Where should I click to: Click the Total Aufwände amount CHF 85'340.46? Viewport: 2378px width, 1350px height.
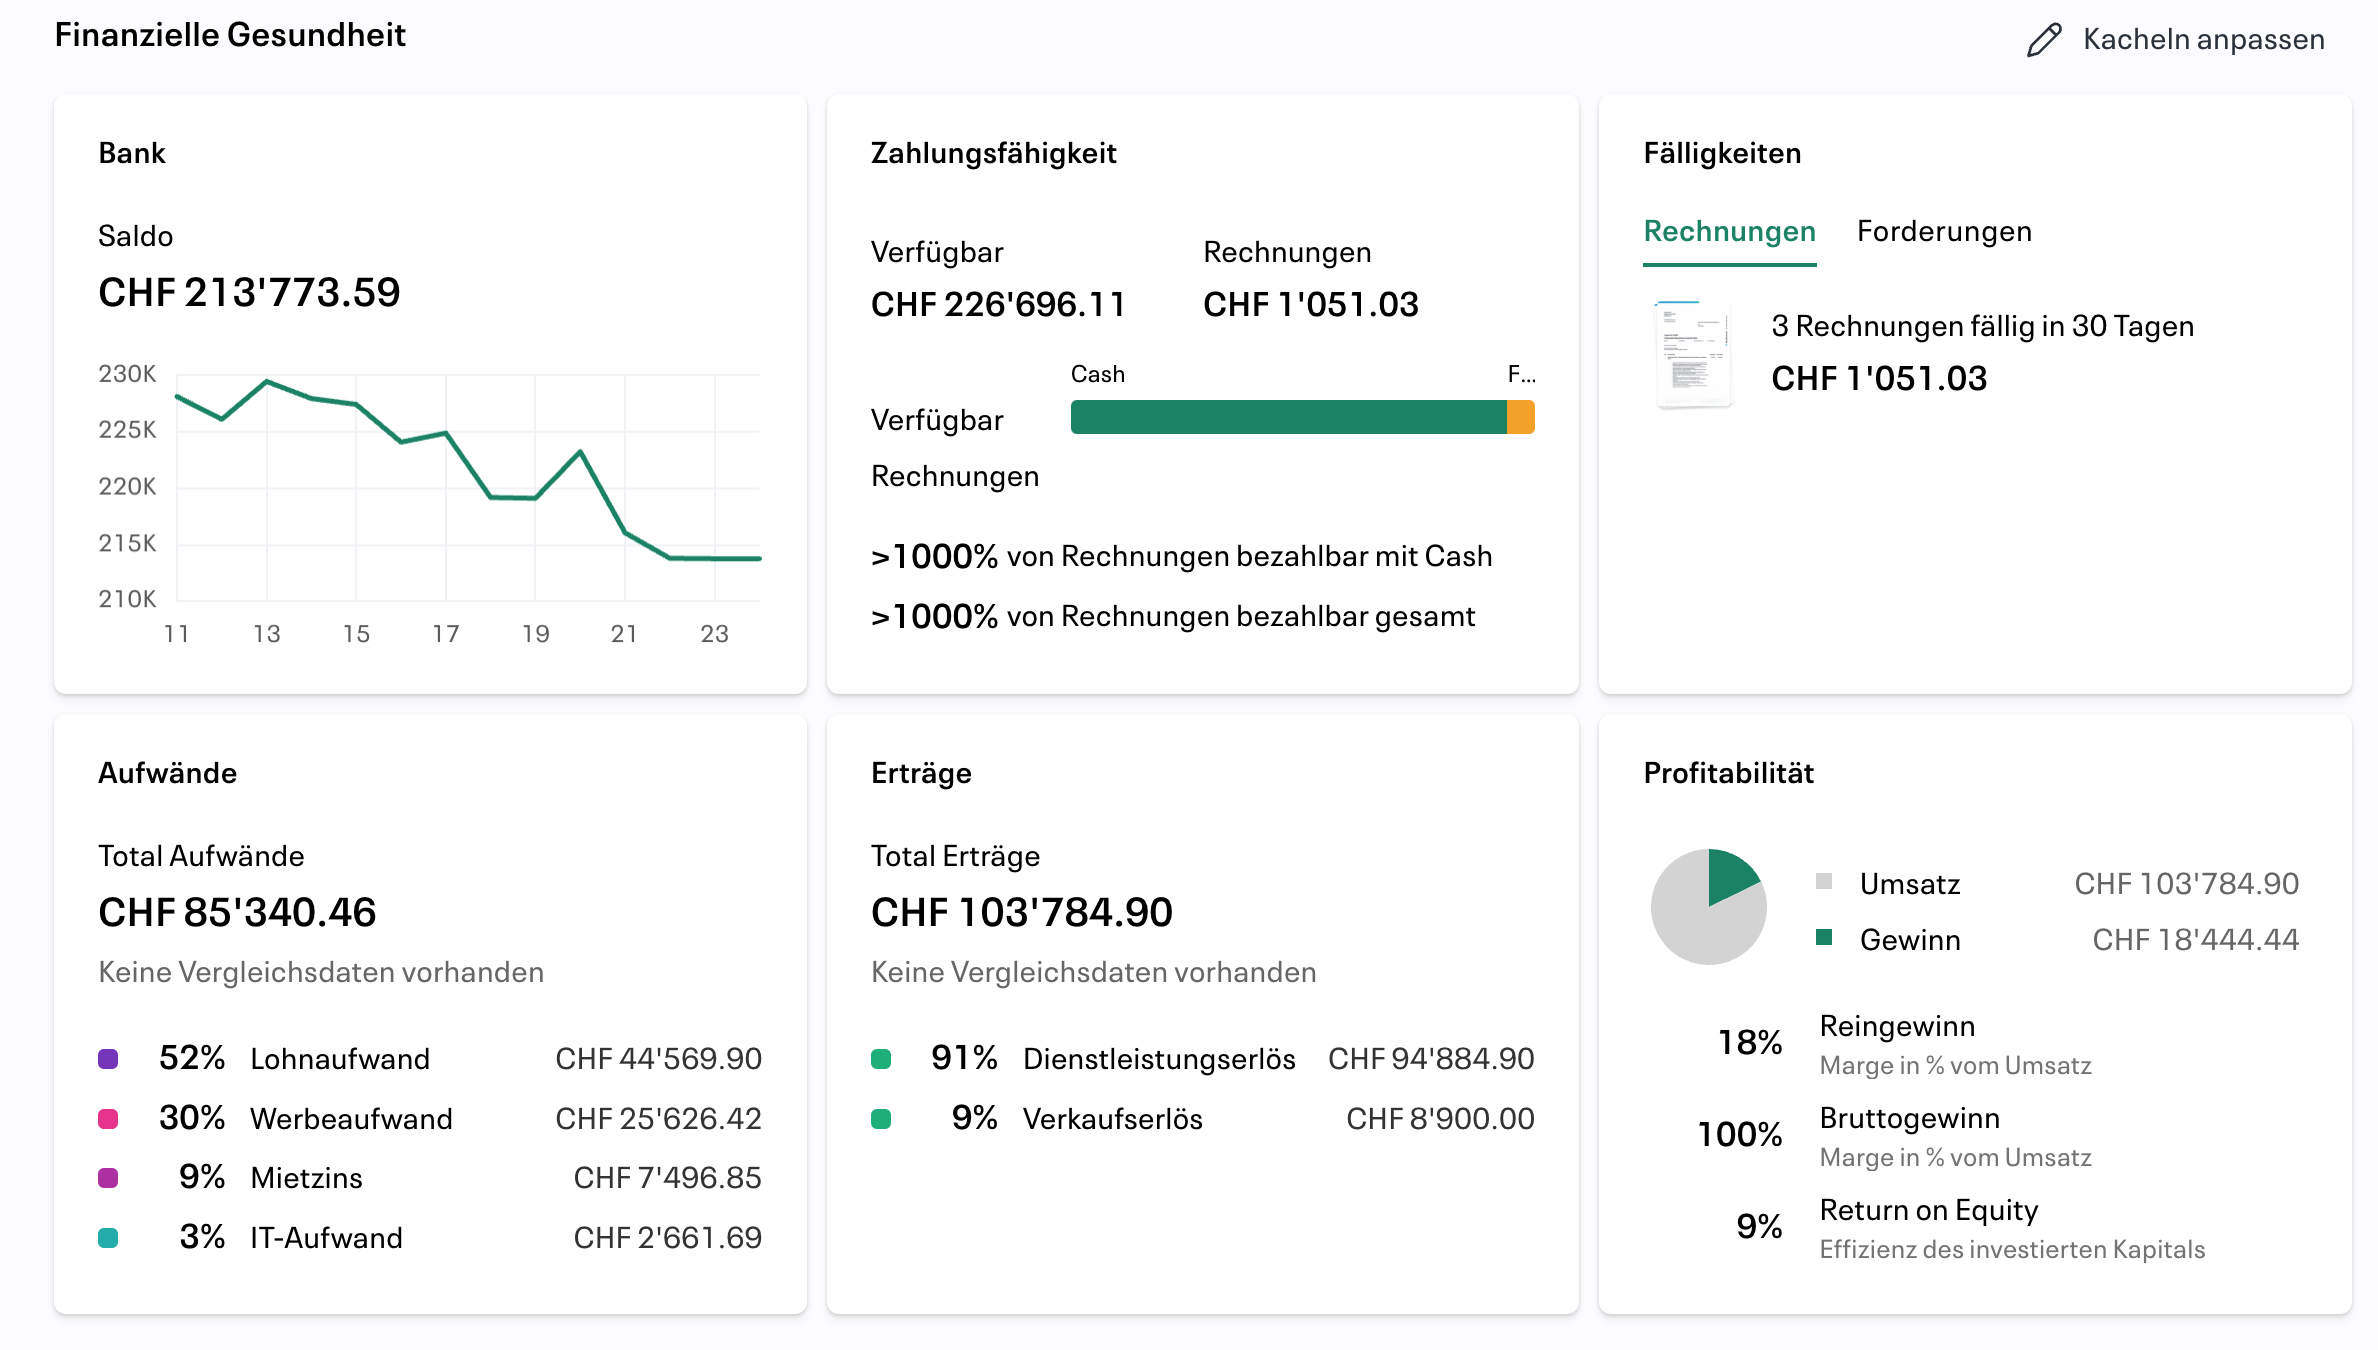point(237,911)
